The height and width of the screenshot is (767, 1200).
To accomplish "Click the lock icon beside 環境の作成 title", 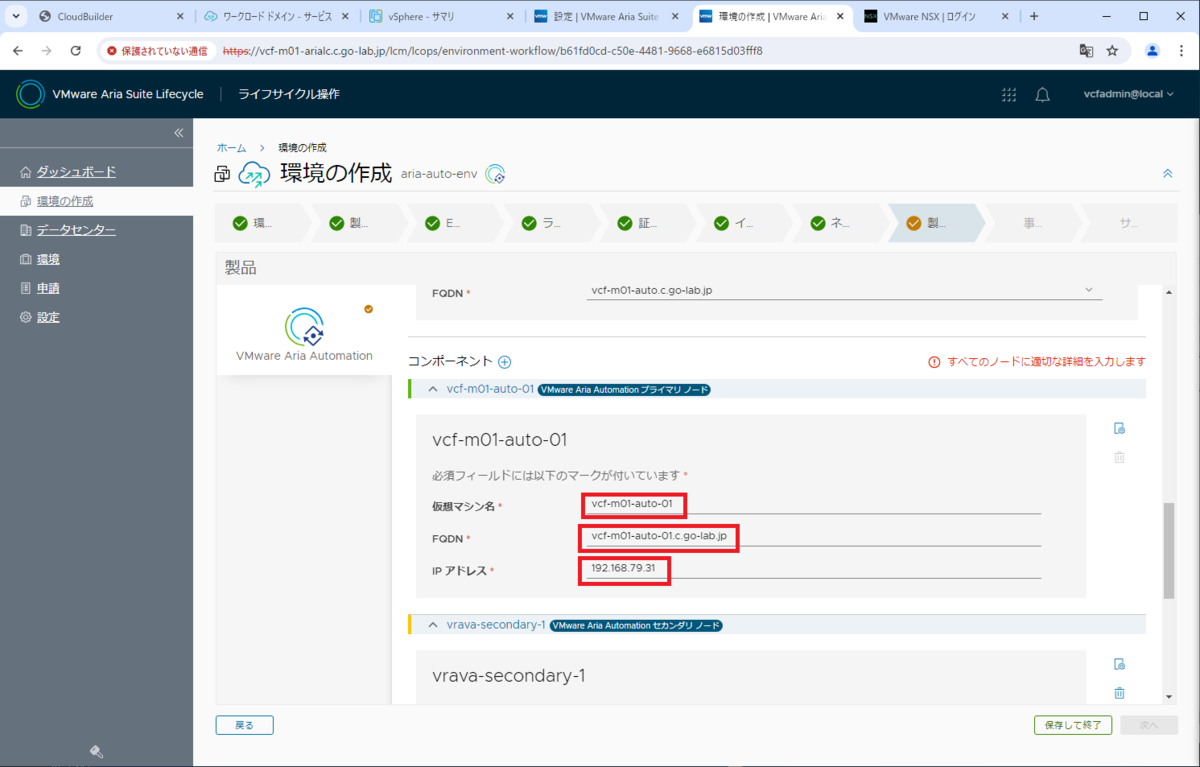I will click(222, 175).
